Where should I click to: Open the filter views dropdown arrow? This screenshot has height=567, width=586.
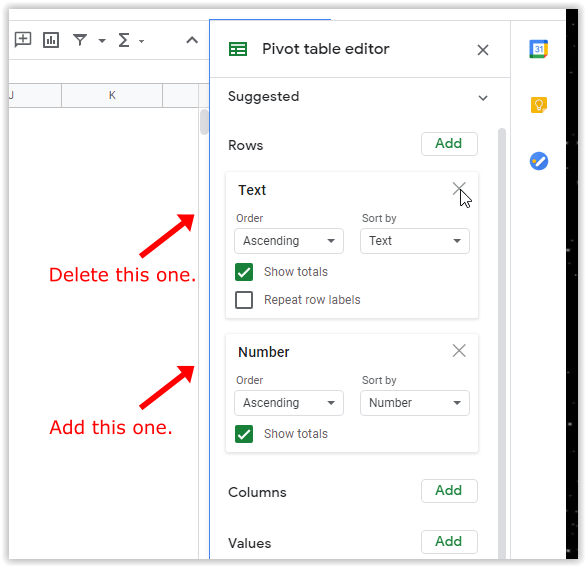pos(102,41)
